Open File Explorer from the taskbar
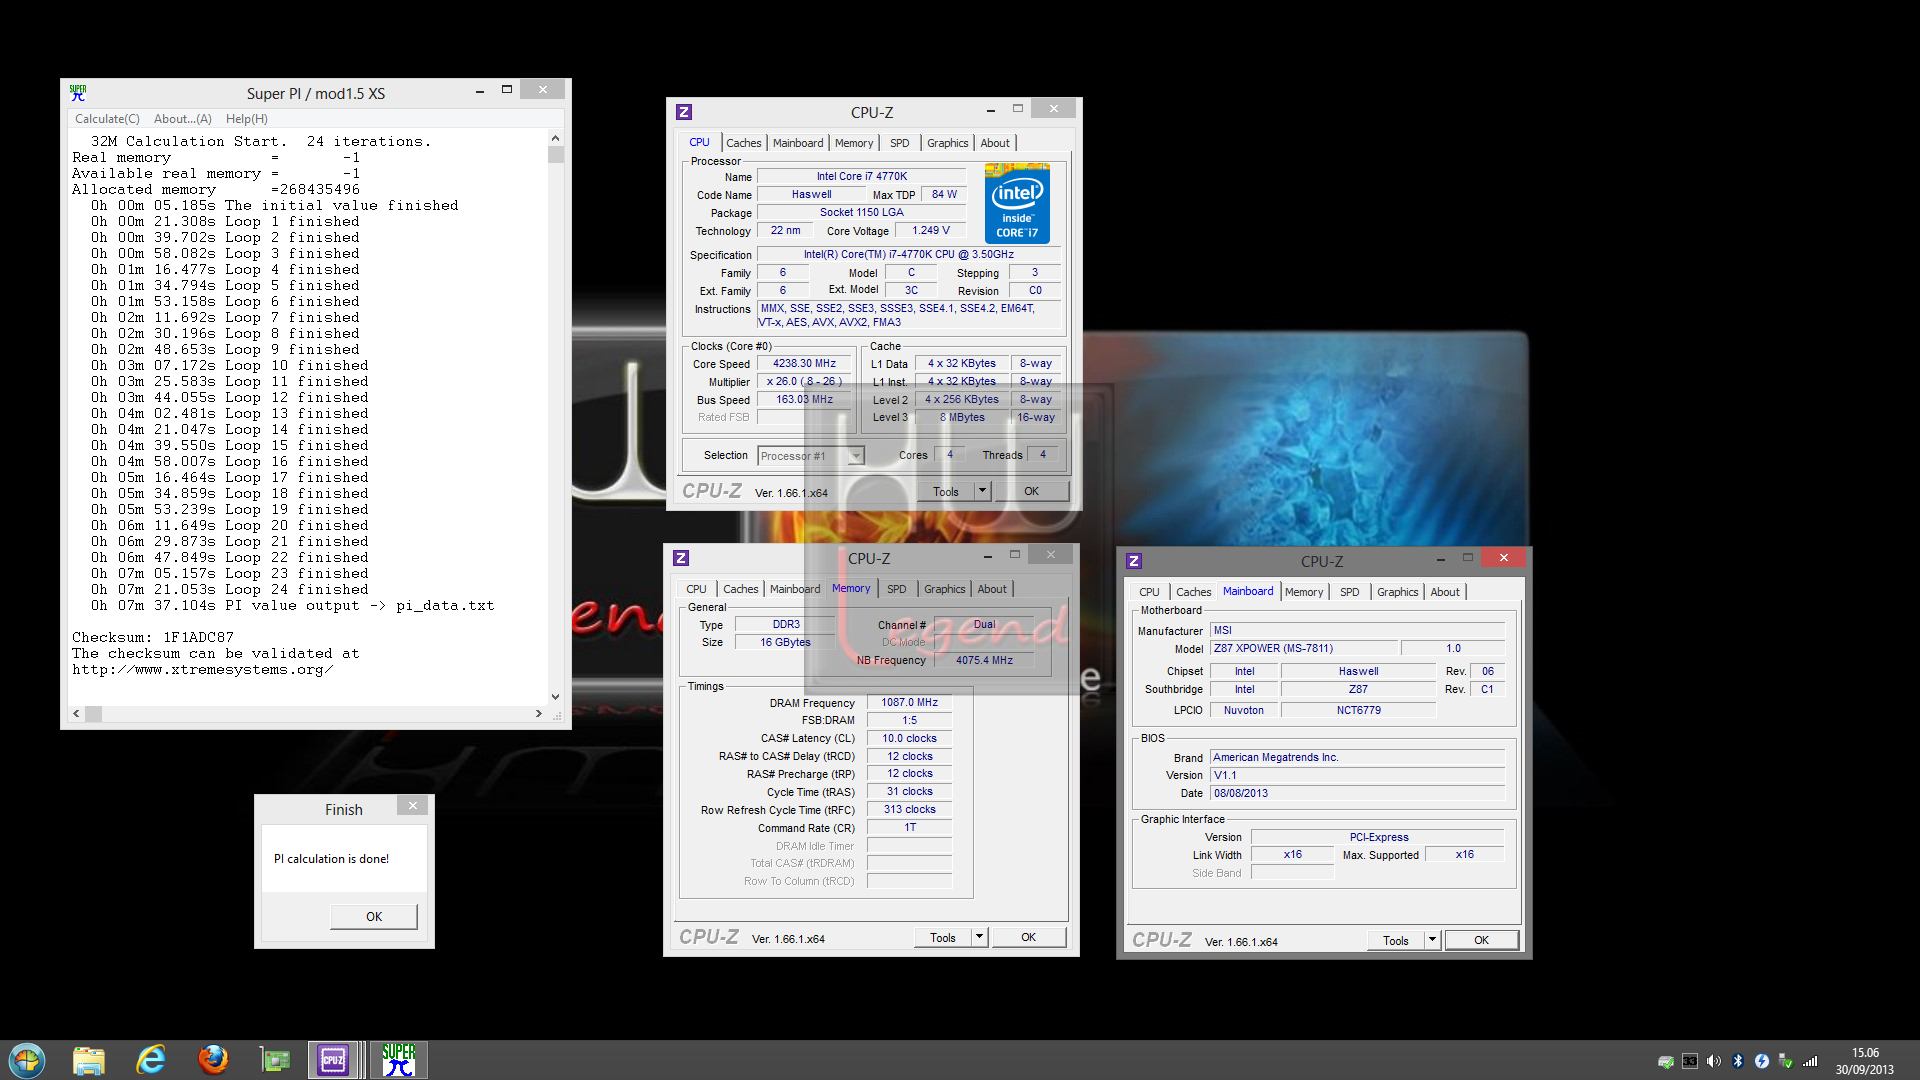This screenshot has height=1080, width=1920. 89,1060
